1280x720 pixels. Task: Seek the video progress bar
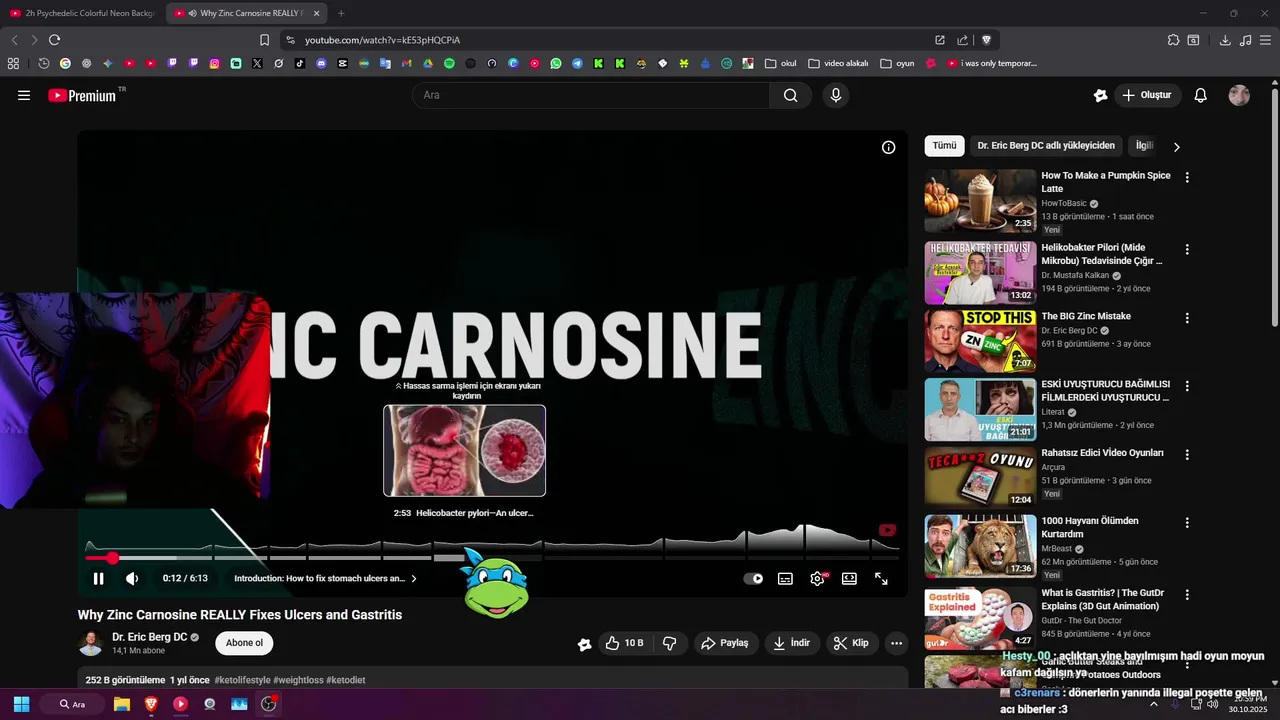[492, 557]
